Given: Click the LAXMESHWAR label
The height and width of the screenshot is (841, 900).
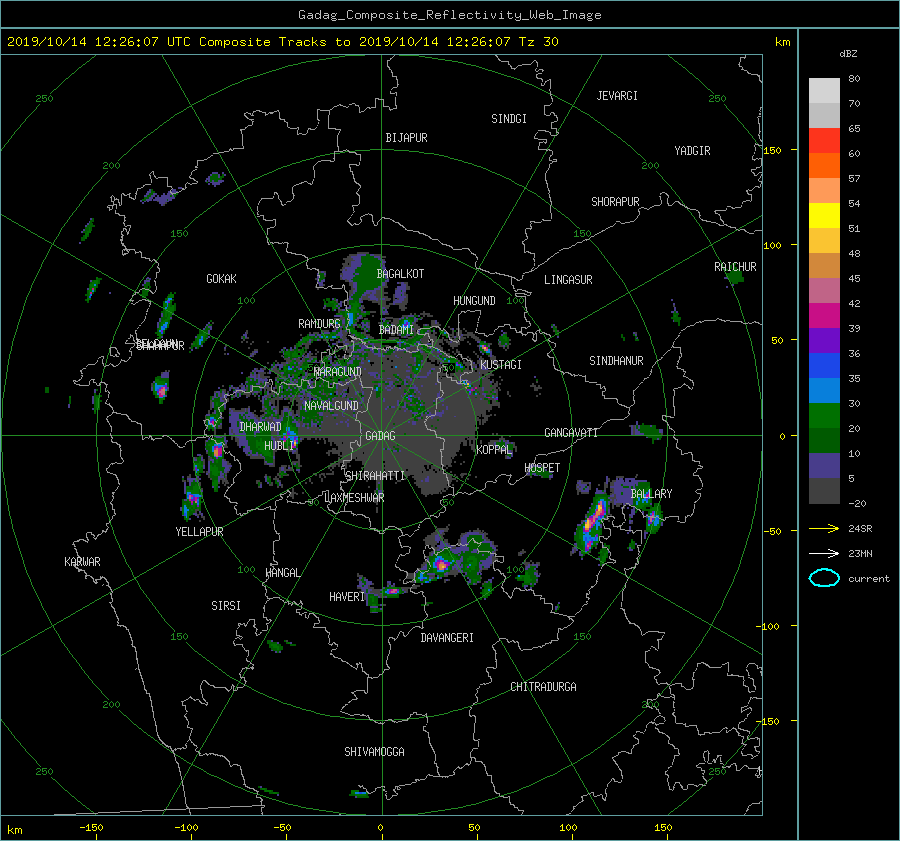Looking at the screenshot, I should pyautogui.click(x=354, y=498).
